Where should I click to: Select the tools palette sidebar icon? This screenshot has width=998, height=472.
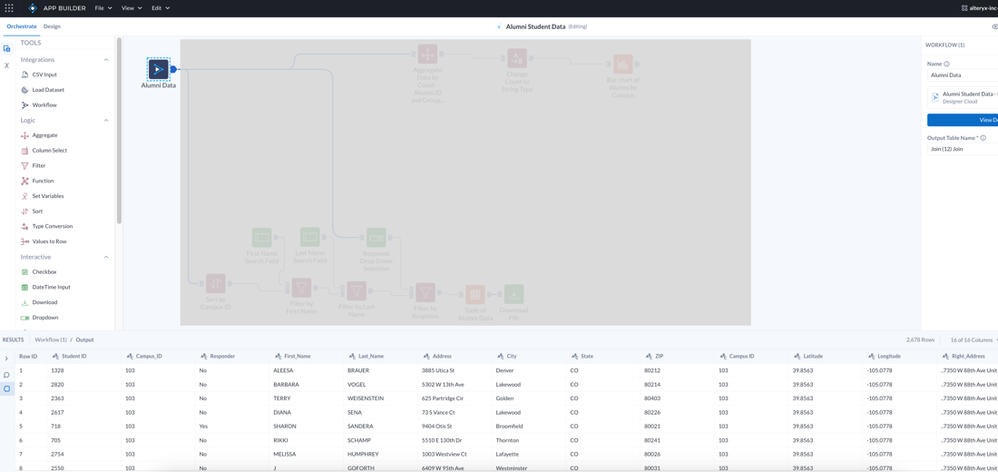(x=6, y=48)
